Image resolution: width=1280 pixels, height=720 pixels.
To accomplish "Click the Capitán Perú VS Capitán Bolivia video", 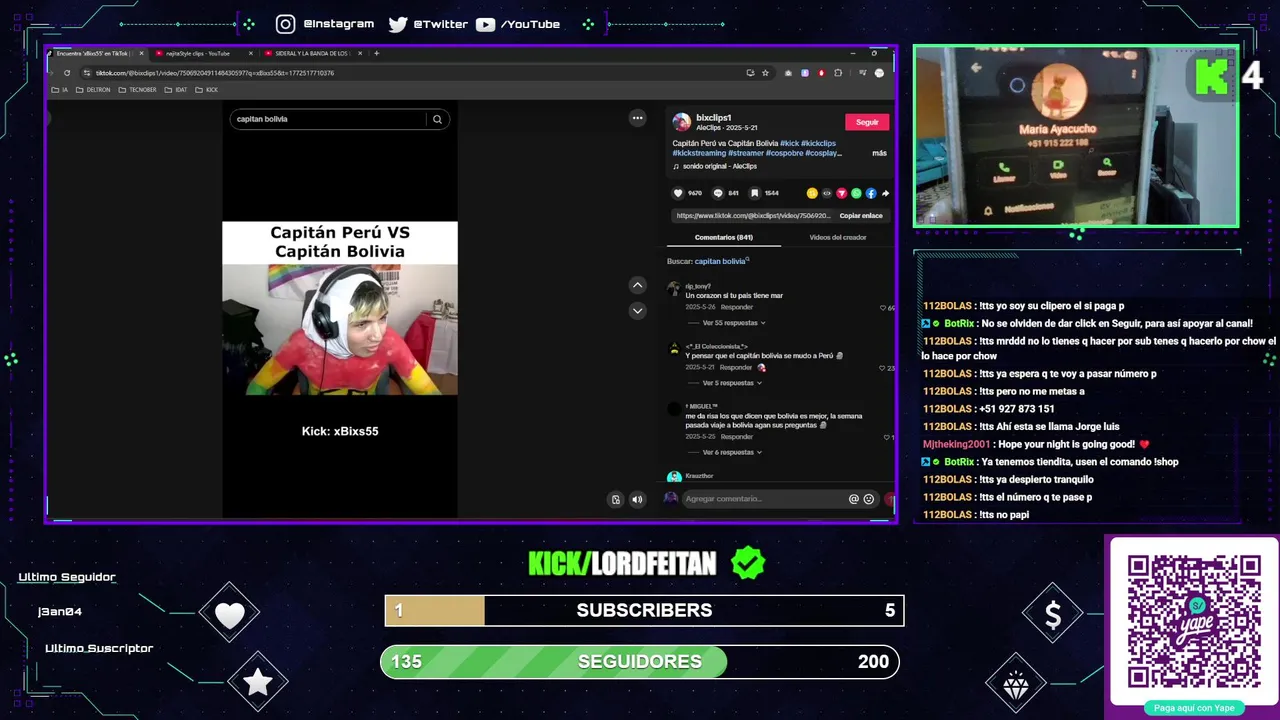I will (x=340, y=308).
